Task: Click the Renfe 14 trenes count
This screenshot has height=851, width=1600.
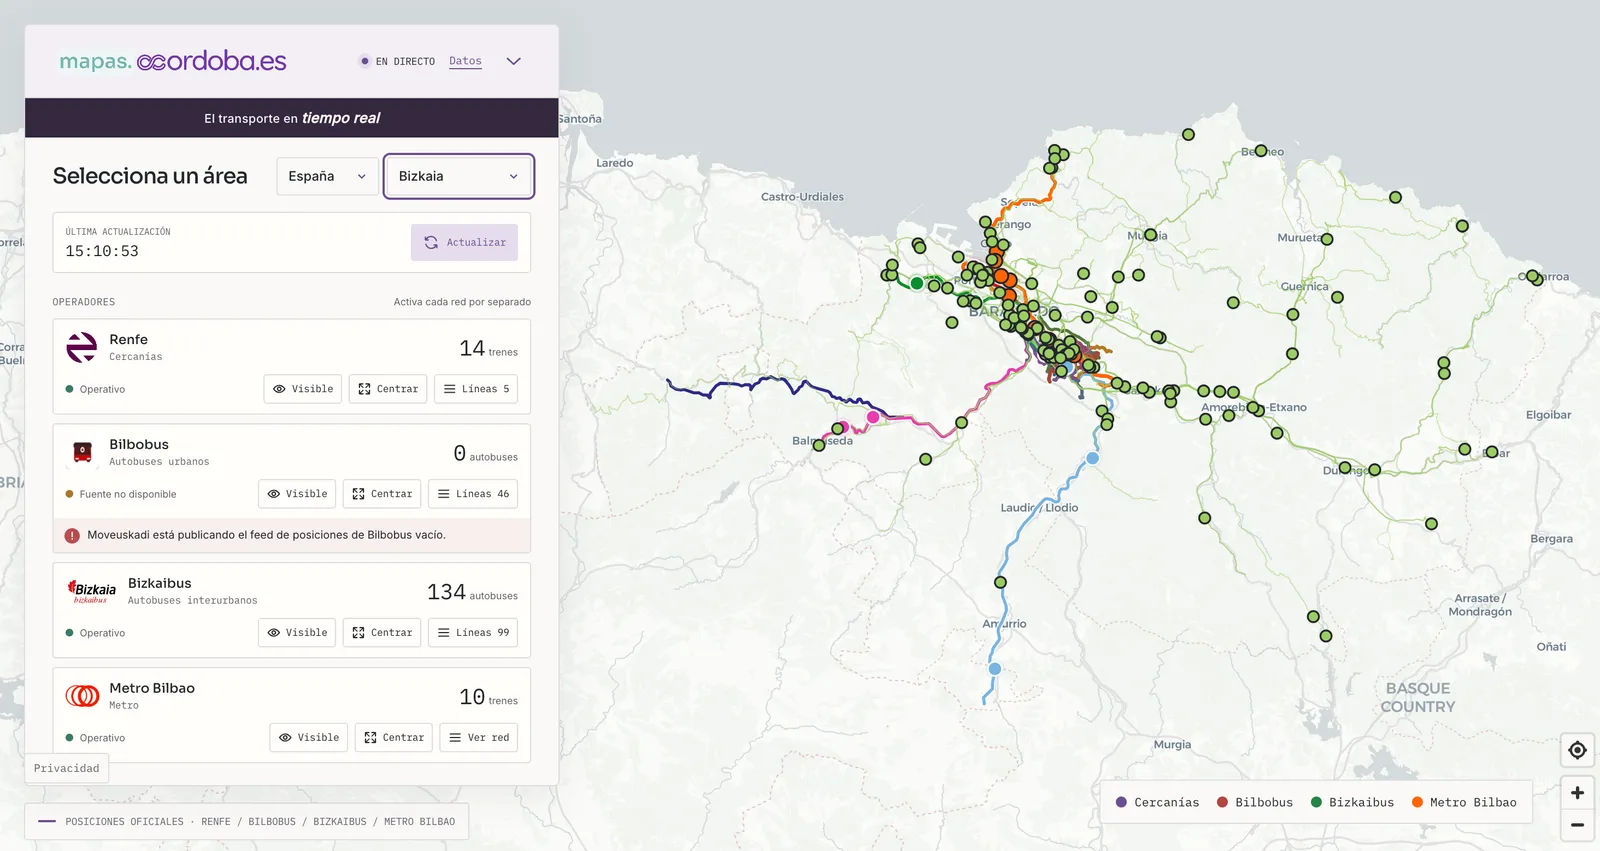Action: [488, 348]
